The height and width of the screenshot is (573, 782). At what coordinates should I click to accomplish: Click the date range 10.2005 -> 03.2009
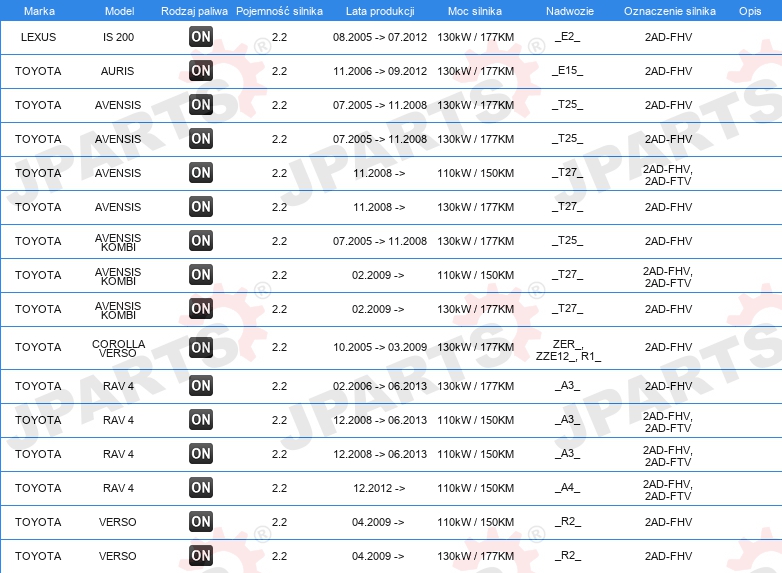coord(380,347)
